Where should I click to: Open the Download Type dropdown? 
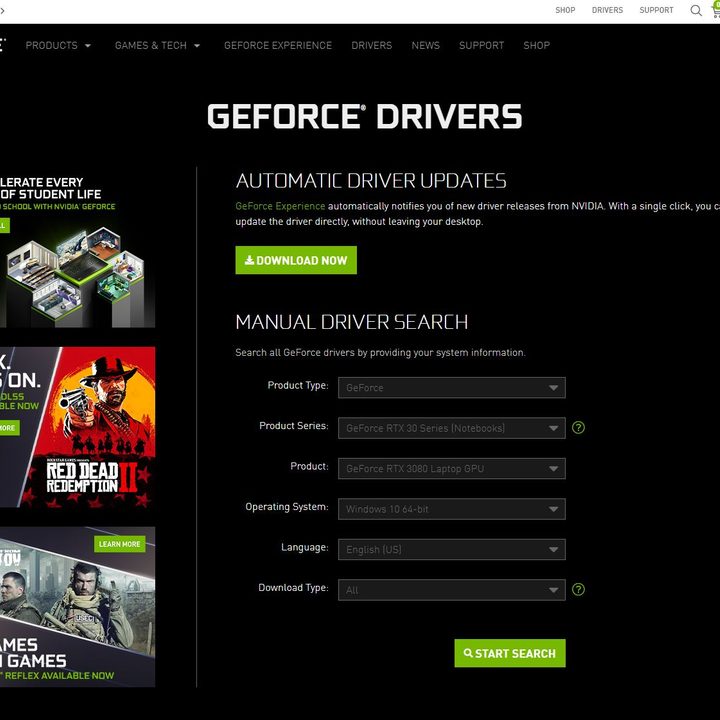pos(451,590)
